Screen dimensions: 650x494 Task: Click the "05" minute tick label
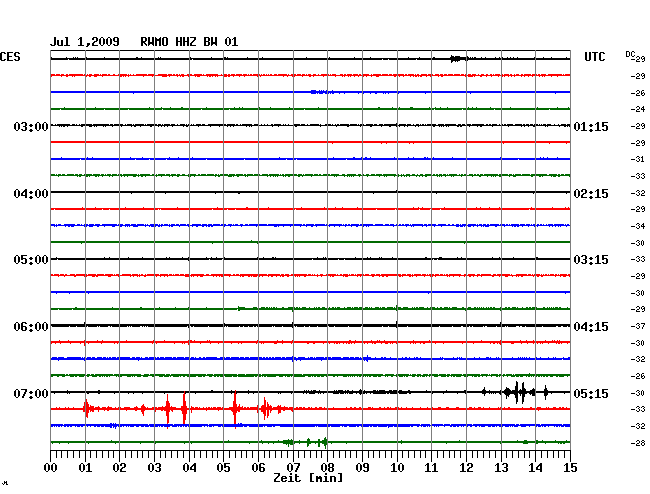(x=223, y=468)
